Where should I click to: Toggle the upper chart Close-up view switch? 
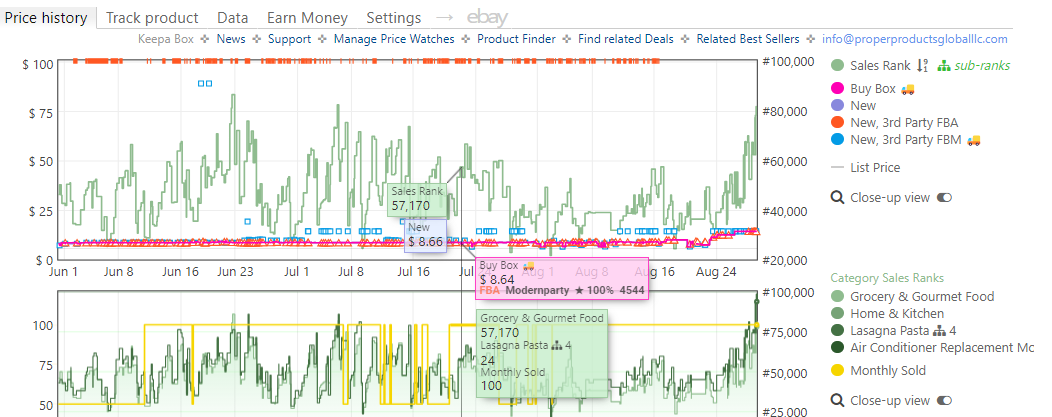point(944,197)
